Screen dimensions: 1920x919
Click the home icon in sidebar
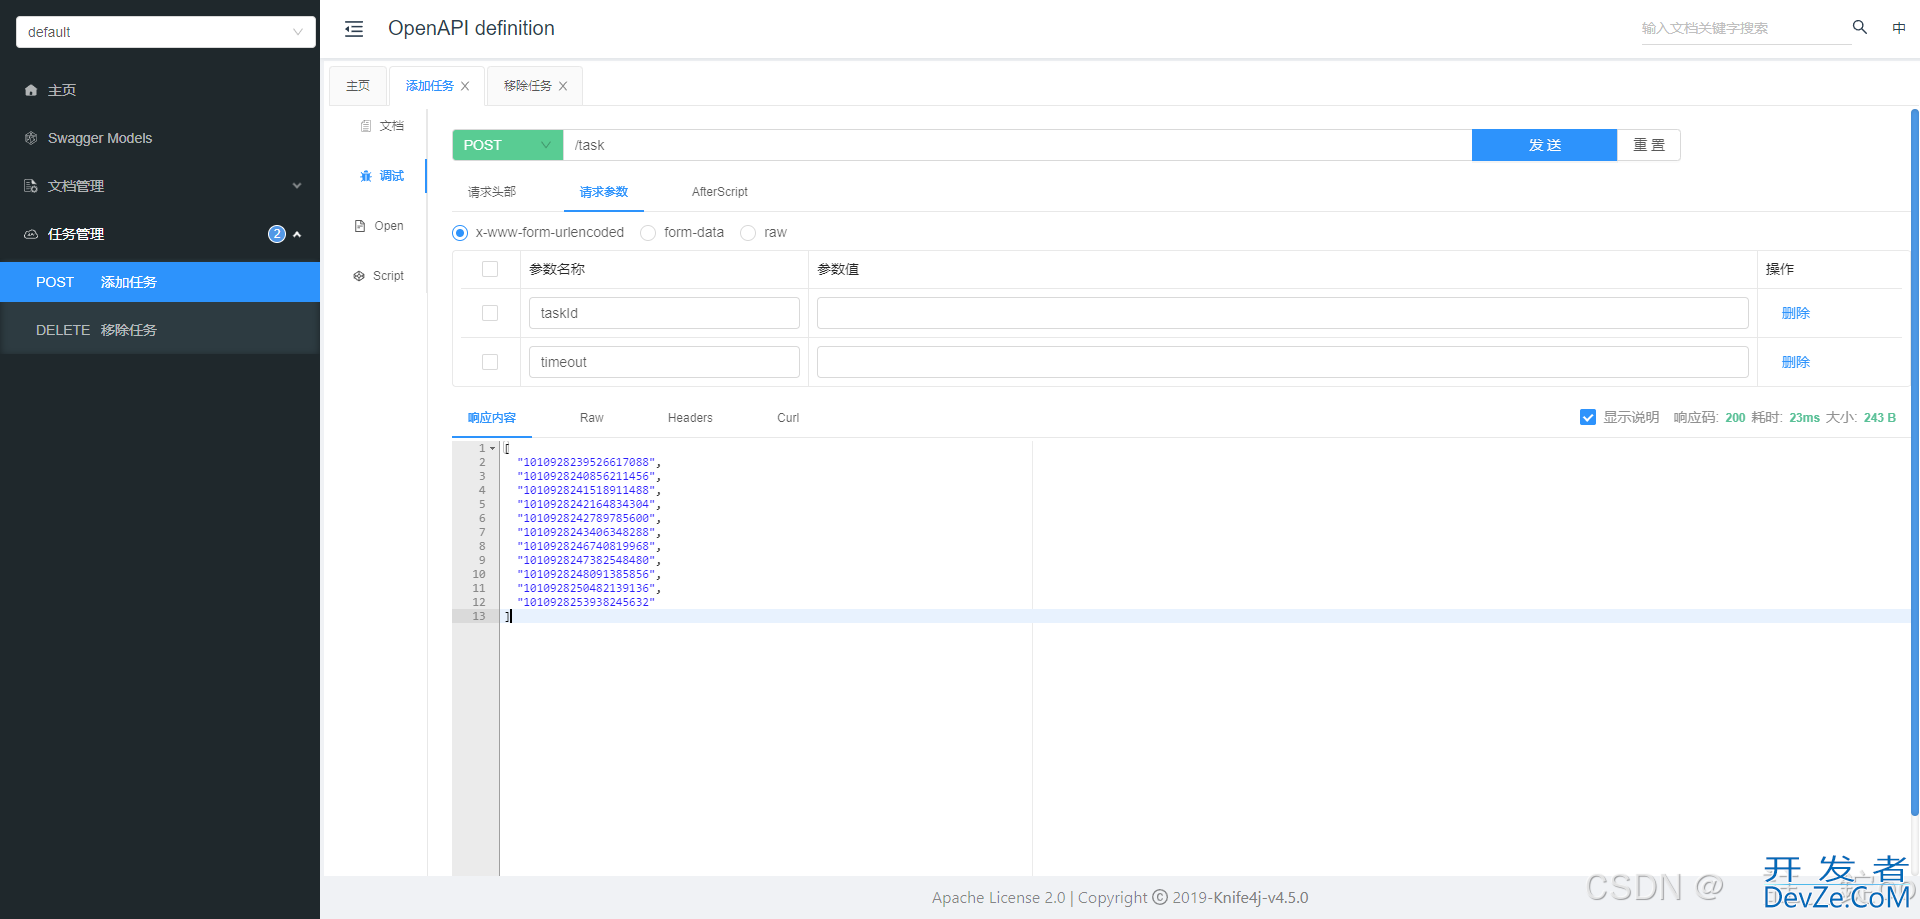[31, 90]
